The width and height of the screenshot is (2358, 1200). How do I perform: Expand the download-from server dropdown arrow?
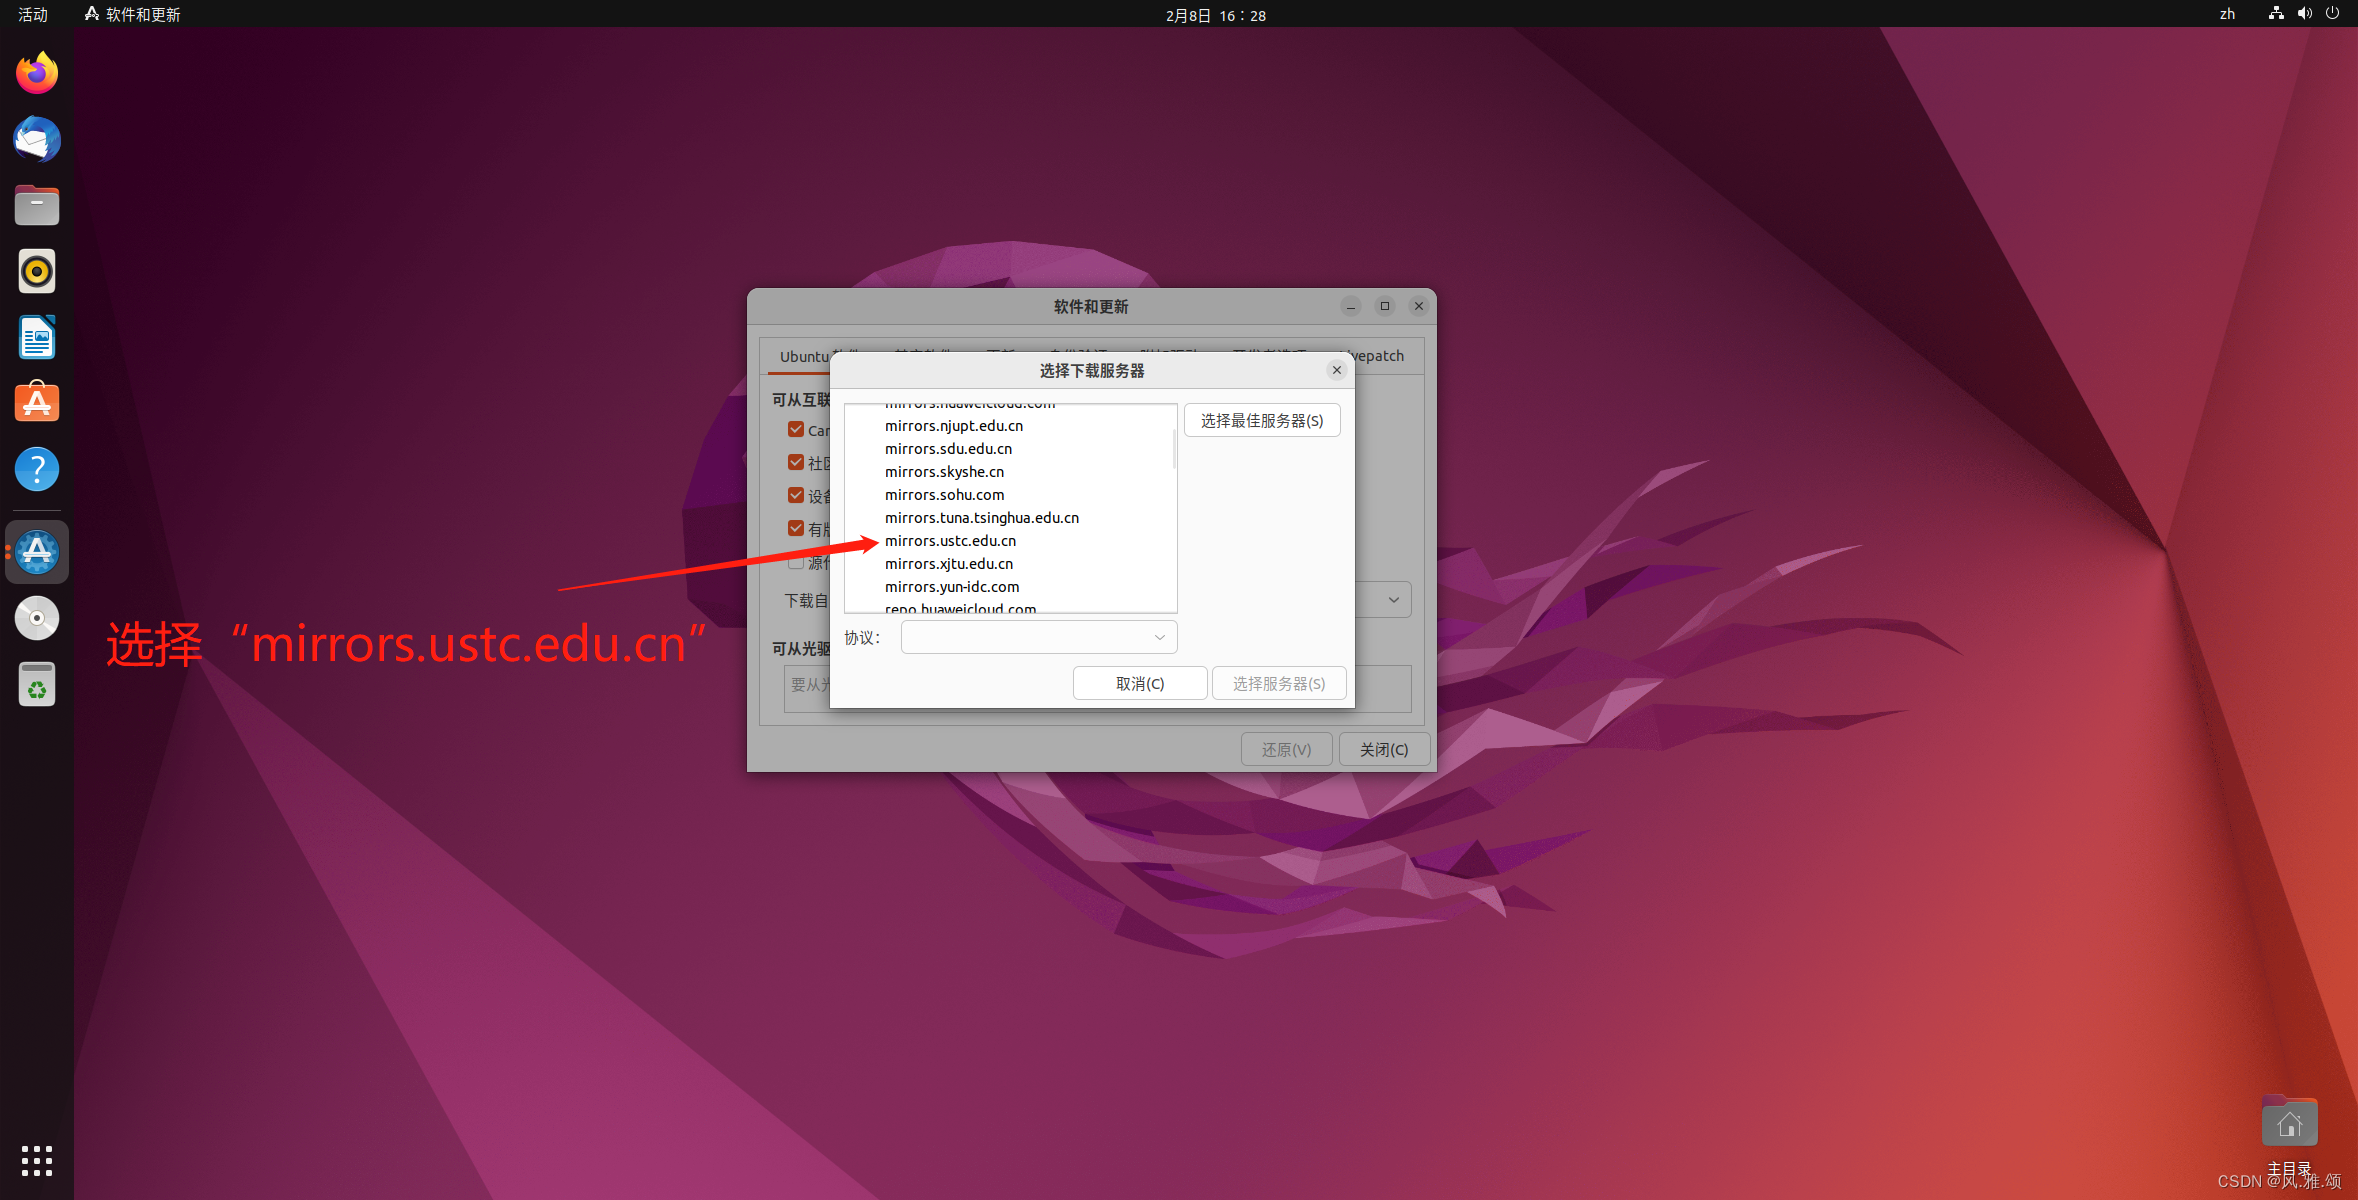pos(1393,600)
